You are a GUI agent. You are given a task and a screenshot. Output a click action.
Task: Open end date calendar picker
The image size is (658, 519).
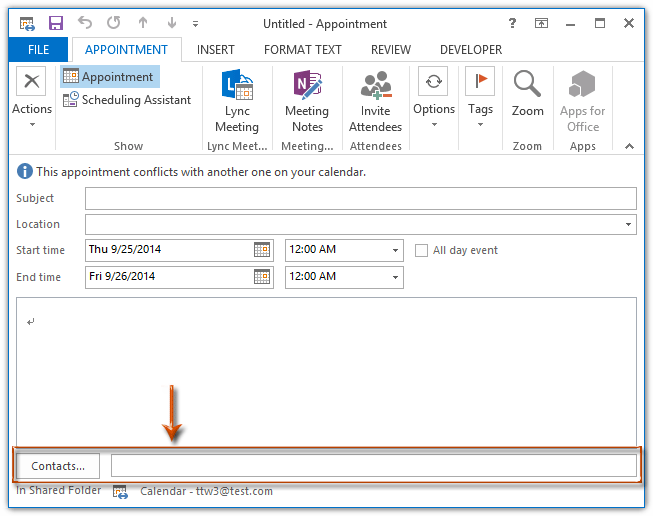click(x=262, y=277)
